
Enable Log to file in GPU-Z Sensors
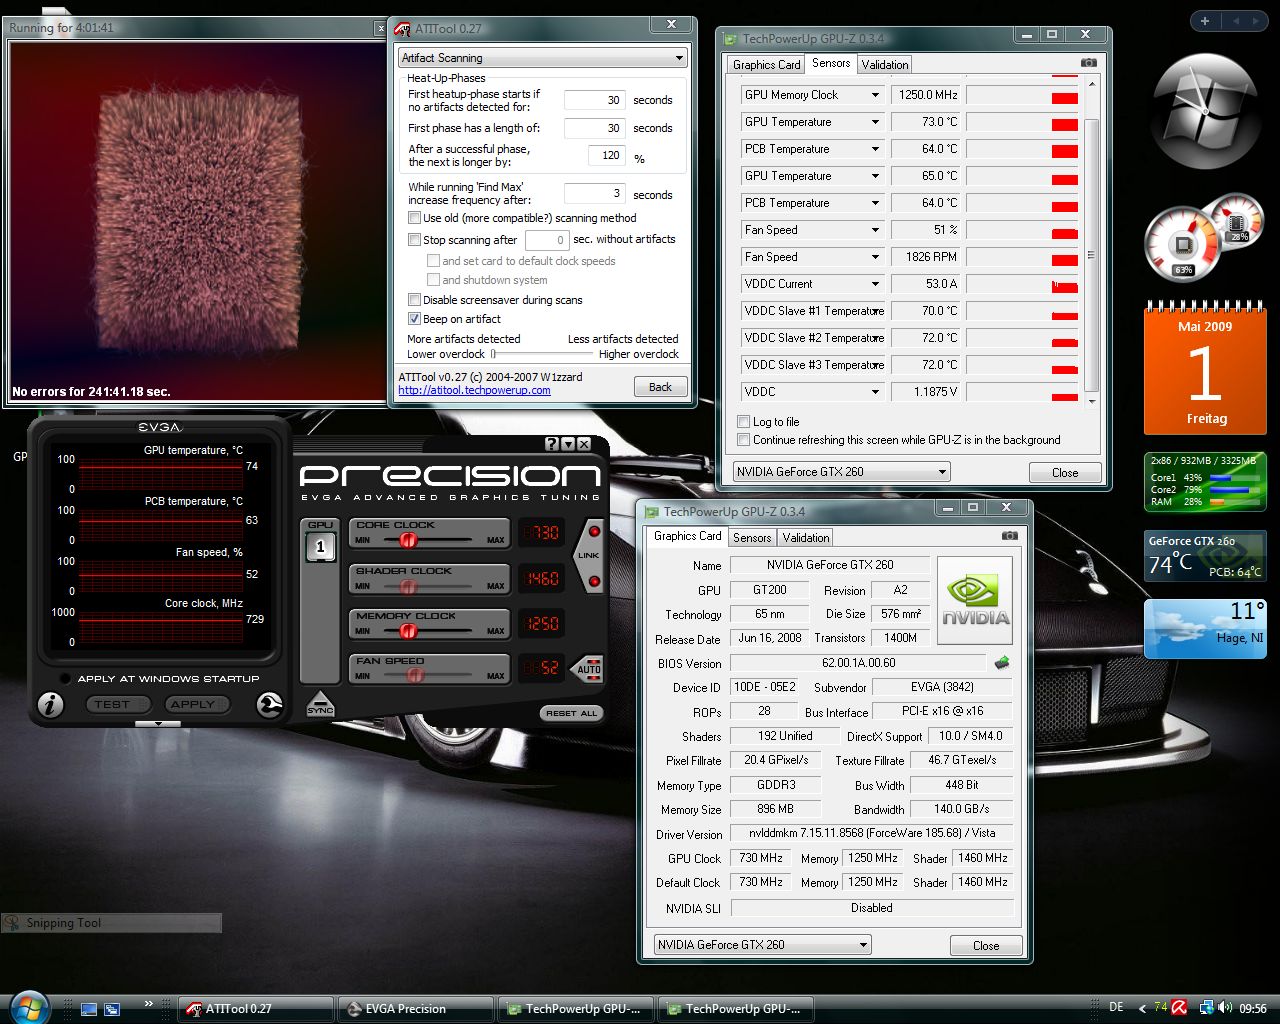pyautogui.click(x=743, y=422)
